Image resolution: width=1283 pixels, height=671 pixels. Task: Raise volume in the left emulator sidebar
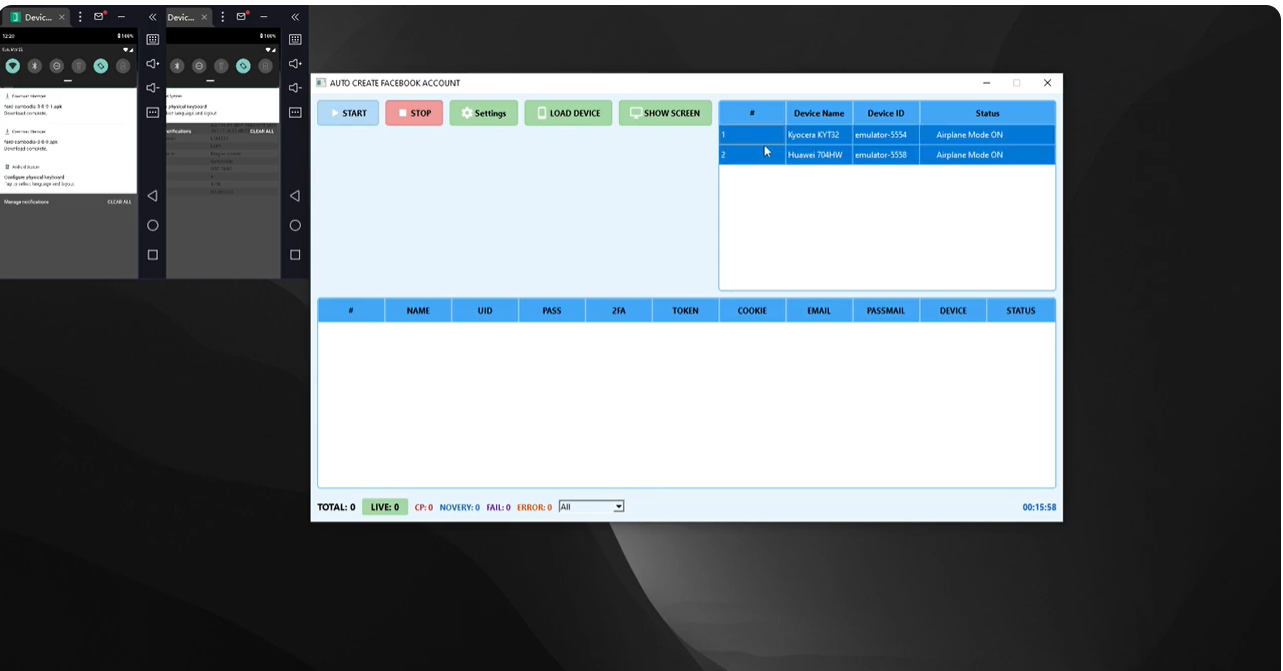click(153, 64)
